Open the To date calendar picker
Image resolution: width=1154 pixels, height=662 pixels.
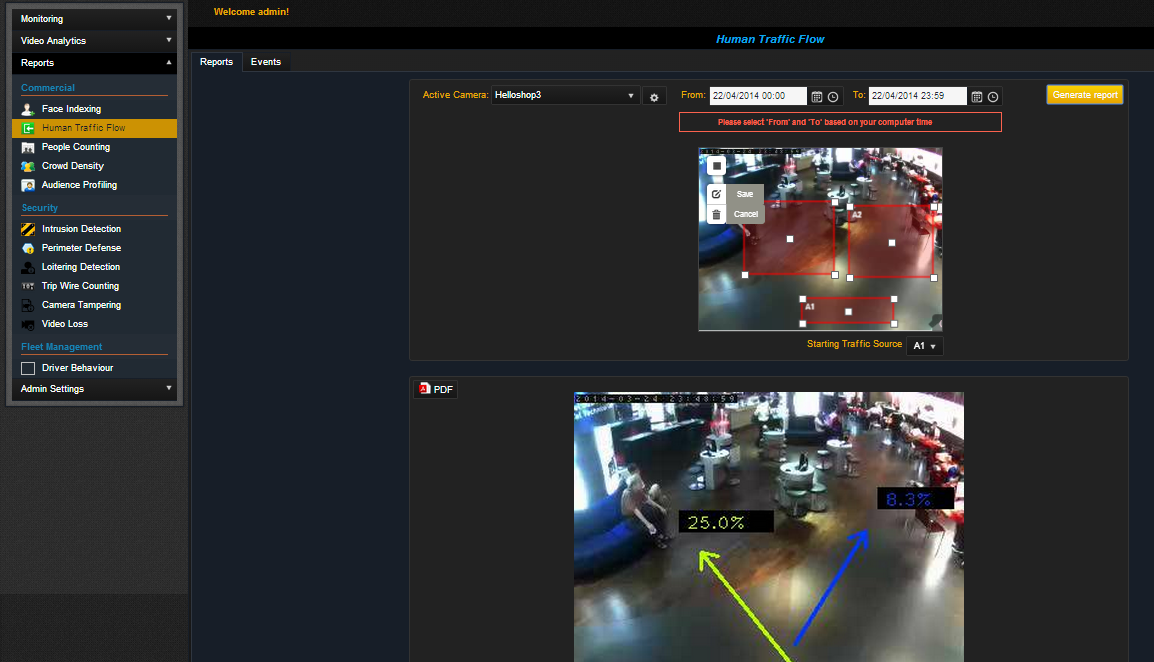pos(977,96)
